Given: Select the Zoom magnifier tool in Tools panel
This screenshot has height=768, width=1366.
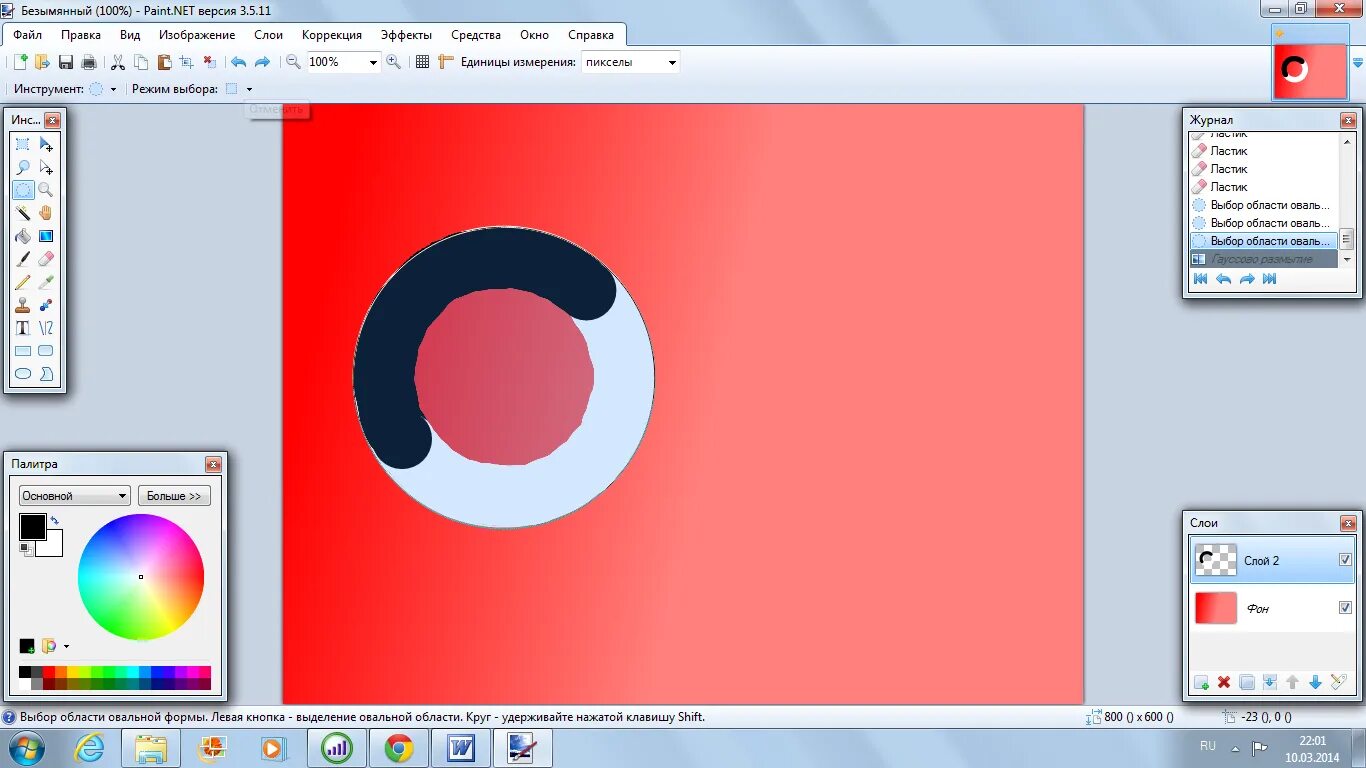Looking at the screenshot, I should [x=46, y=190].
